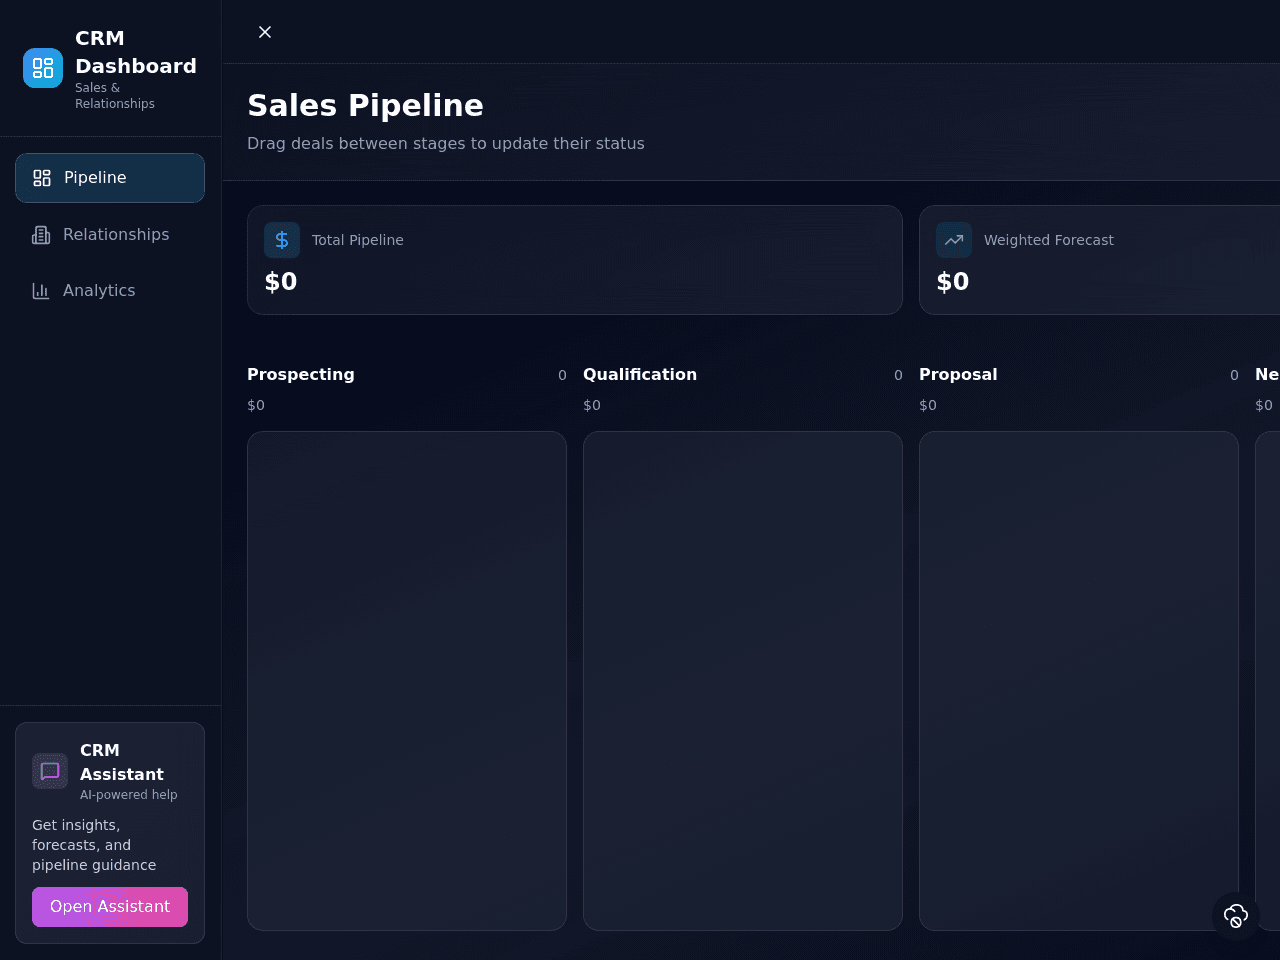Viewport: 1280px width, 960px height.
Task: Click the Analytics bar chart icon
Action: [41, 291]
